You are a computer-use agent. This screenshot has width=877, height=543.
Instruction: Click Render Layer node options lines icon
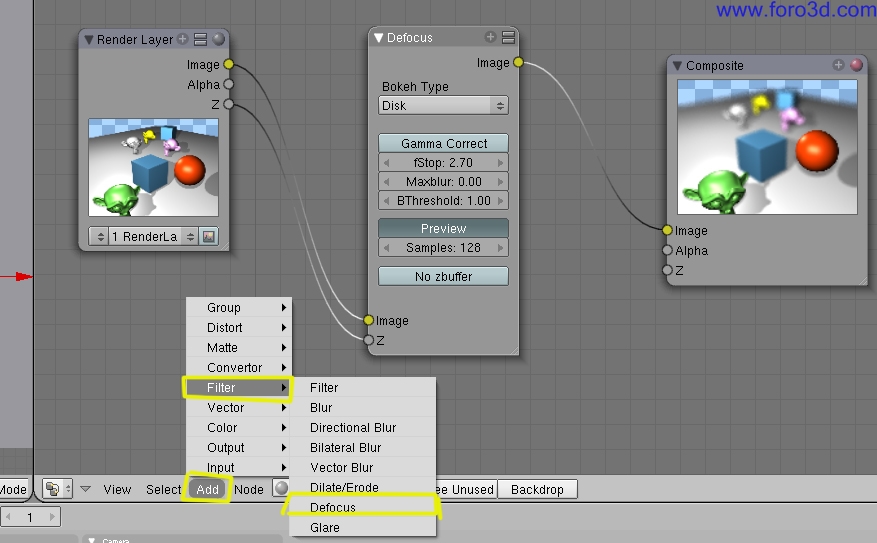200,39
